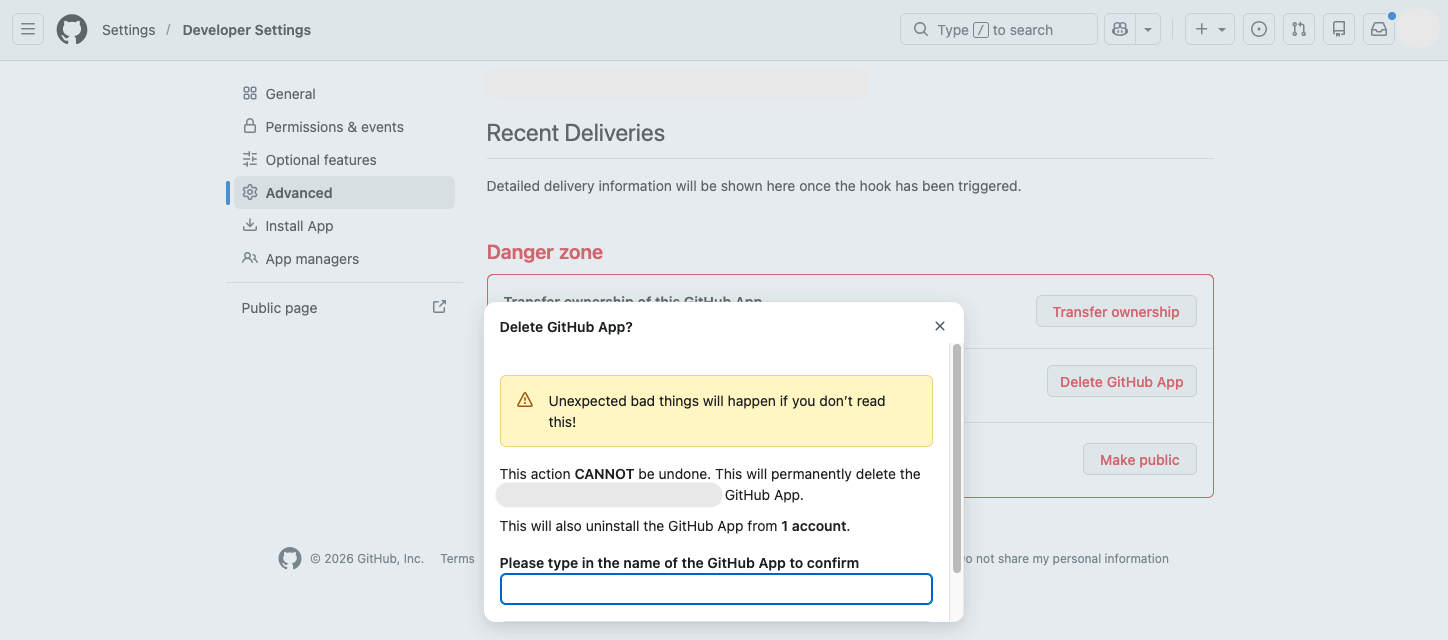Select Optional features in sidebar

(x=344, y=160)
